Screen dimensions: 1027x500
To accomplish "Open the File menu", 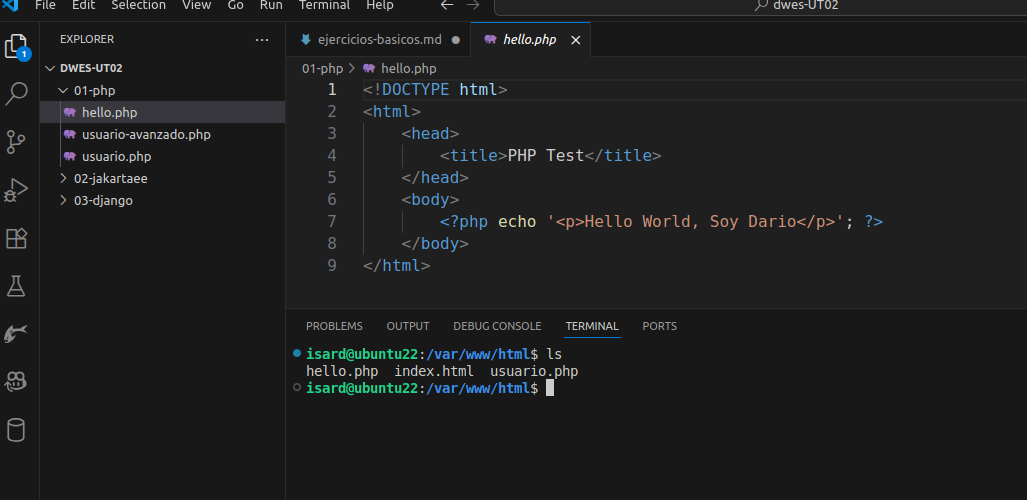I will [x=45, y=5].
